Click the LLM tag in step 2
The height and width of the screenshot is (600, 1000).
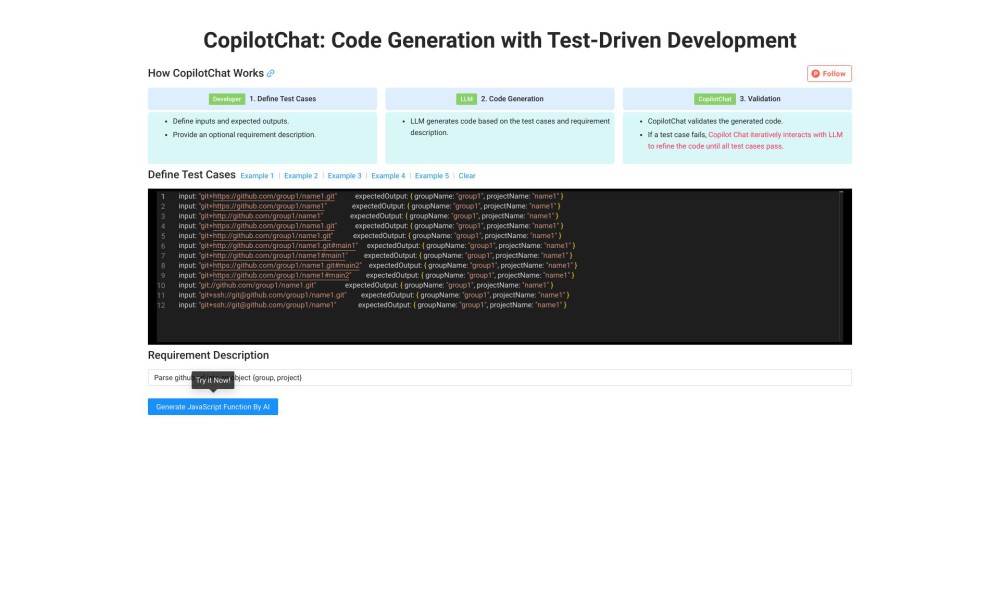point(466,99)
